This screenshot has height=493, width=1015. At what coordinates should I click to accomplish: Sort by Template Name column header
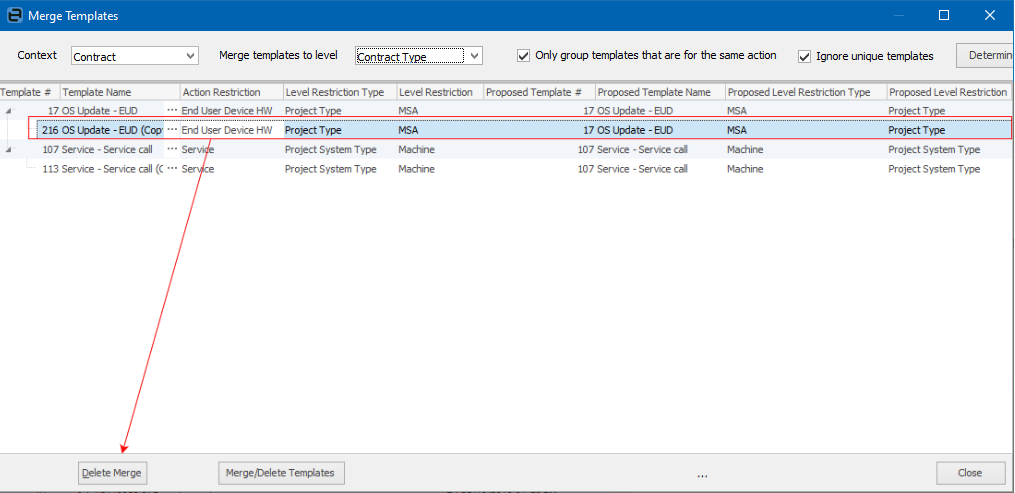click(120, 92)
